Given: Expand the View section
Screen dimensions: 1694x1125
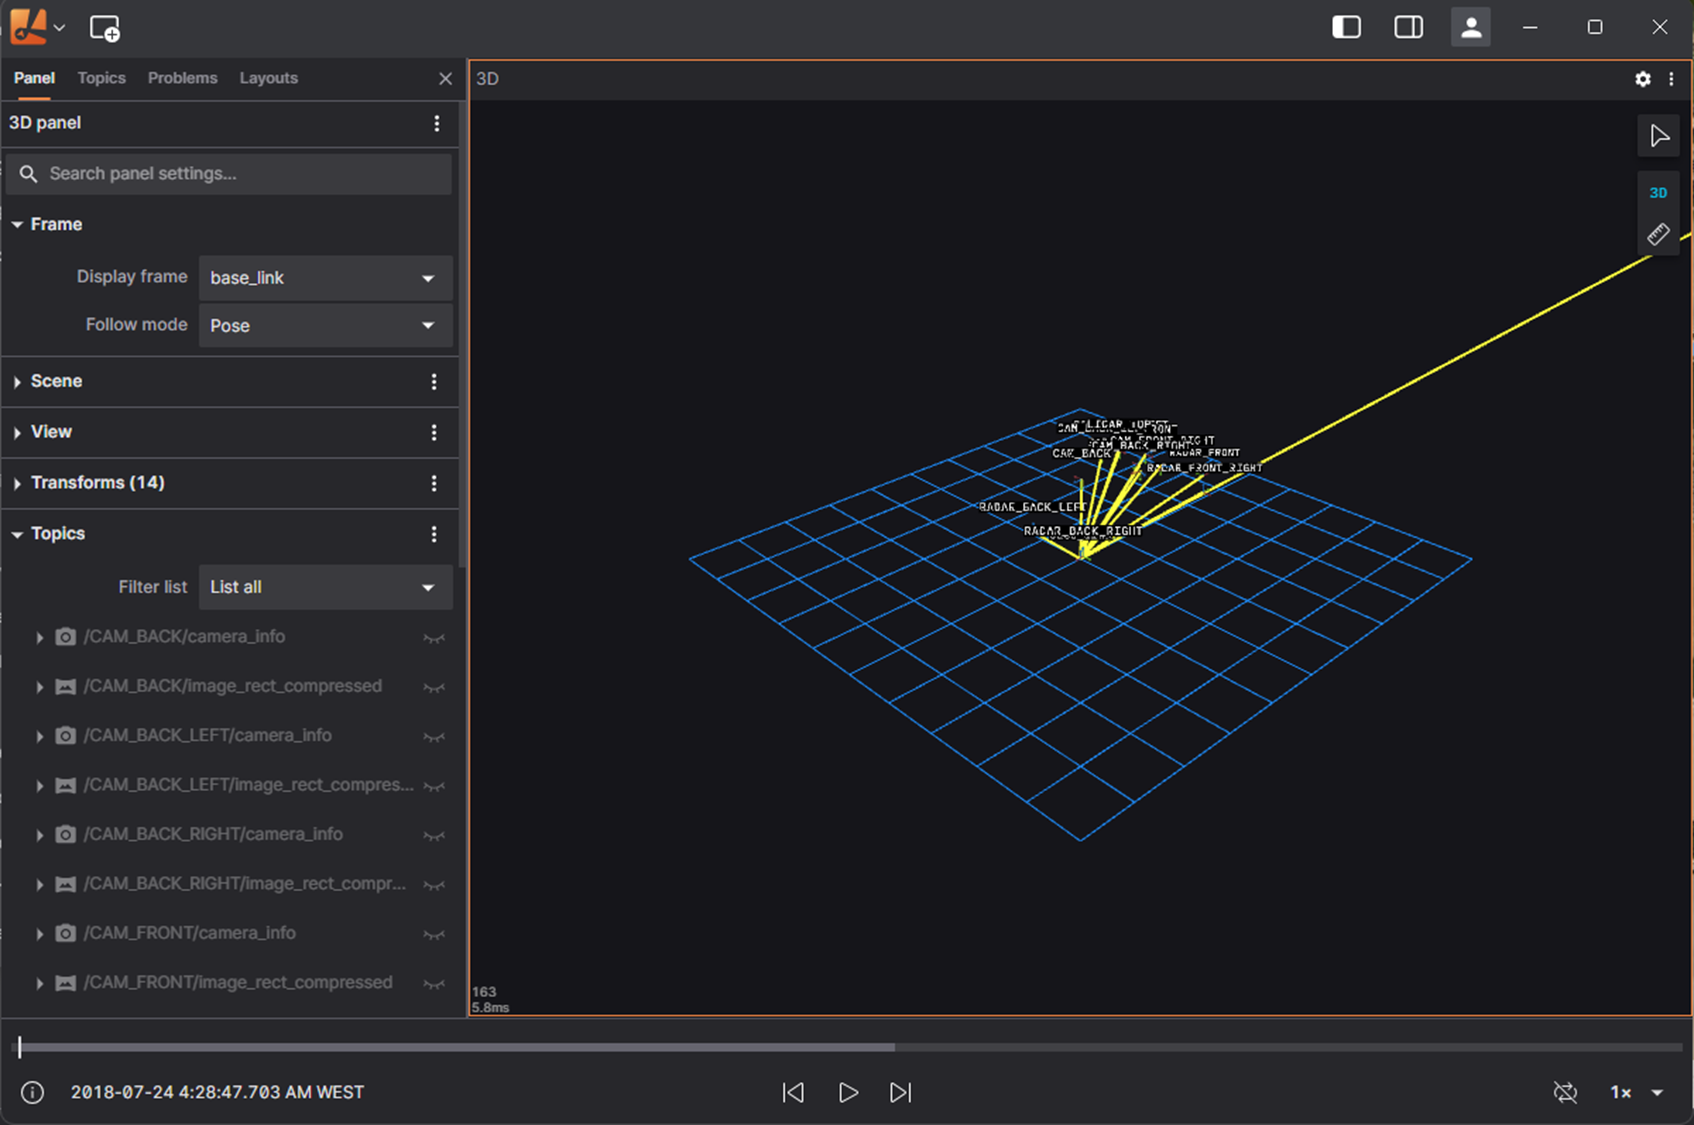Looking at the screenshot, I should click(x=17, y=432).
